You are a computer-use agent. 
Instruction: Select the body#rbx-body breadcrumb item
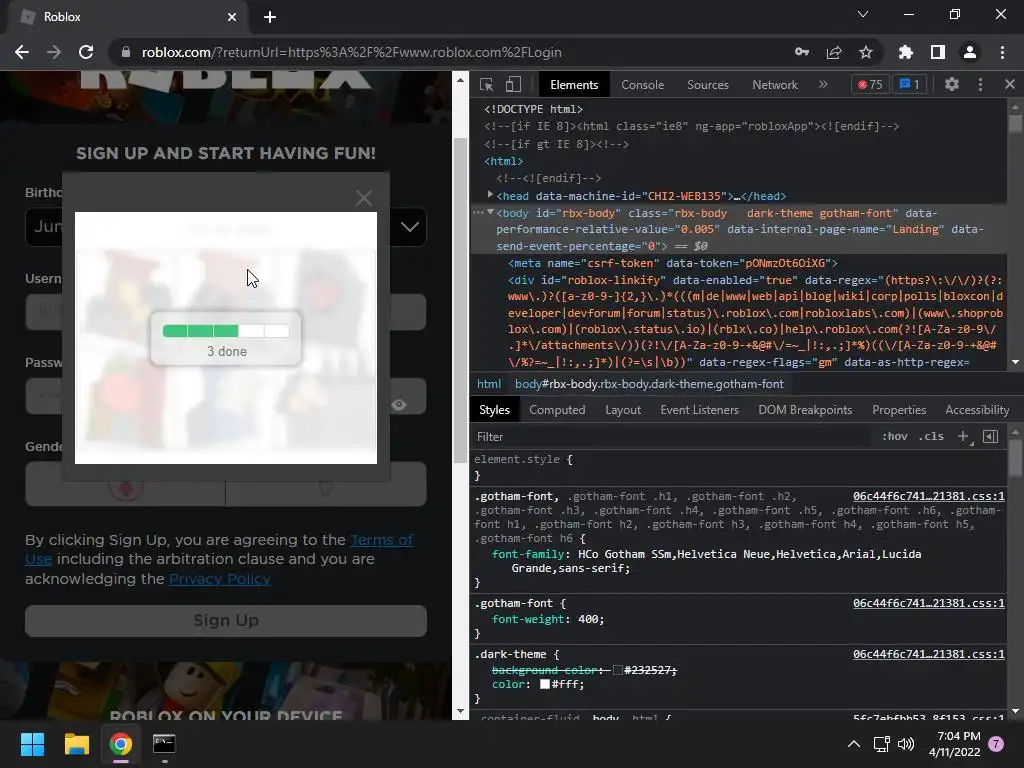tap(649, 384)
